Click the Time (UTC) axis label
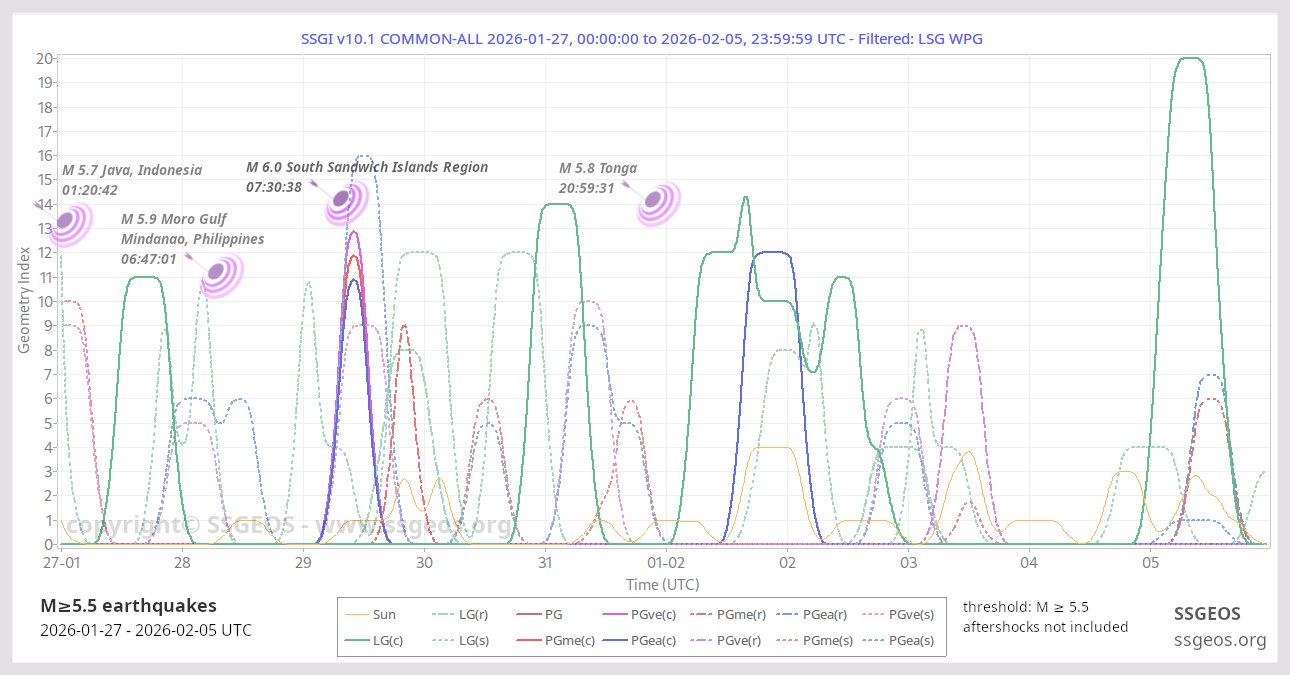 (662, 584)
